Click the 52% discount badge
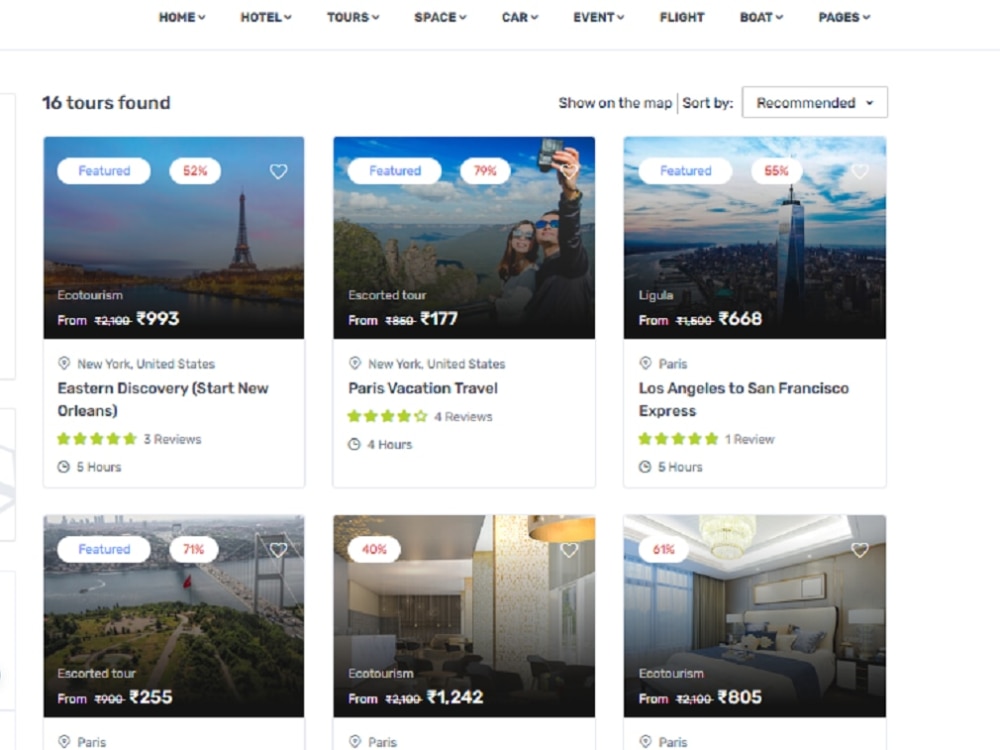Image resolution: width=1000 pixels, height=750 pixels. pyautogui.click(x=195, y=171)
